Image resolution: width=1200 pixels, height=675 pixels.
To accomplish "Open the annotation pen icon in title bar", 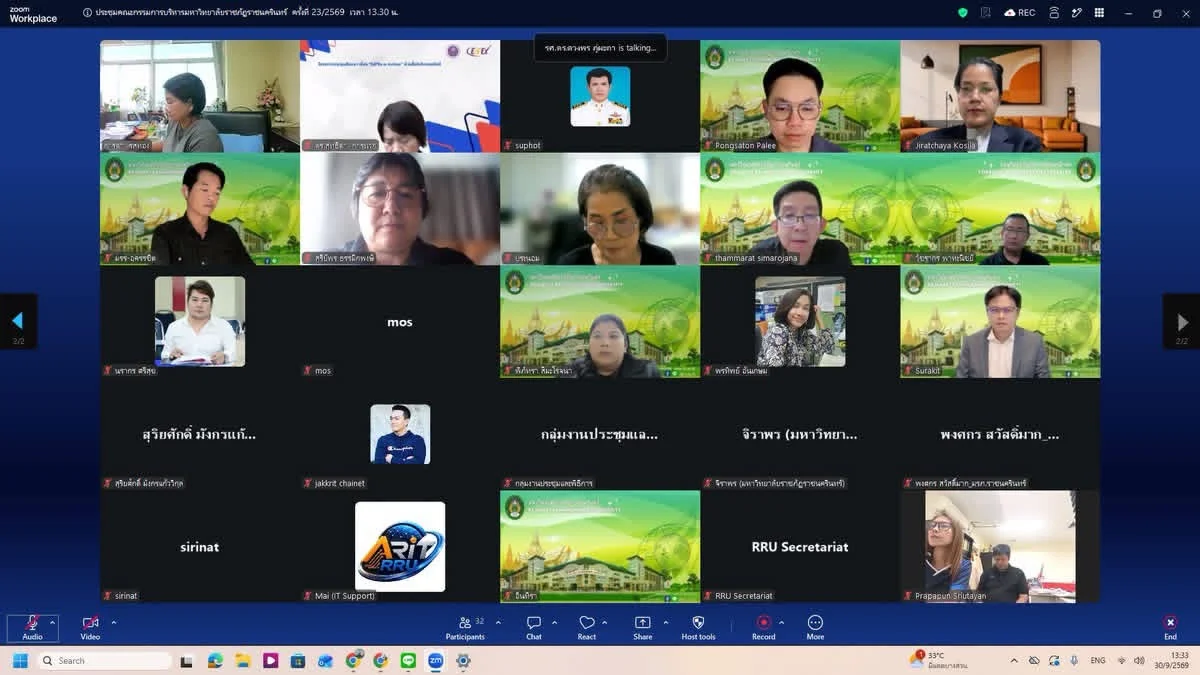I will tap(1077, 13).
